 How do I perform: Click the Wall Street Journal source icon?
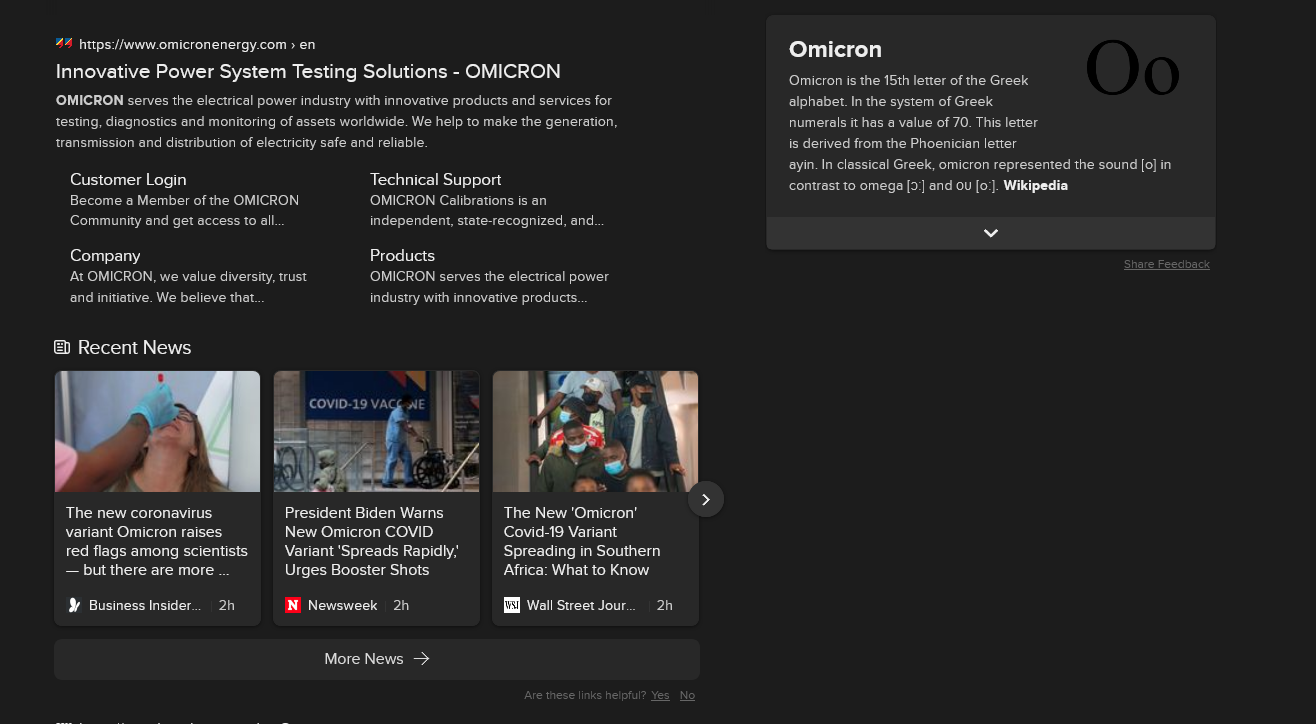pos(512,605)
